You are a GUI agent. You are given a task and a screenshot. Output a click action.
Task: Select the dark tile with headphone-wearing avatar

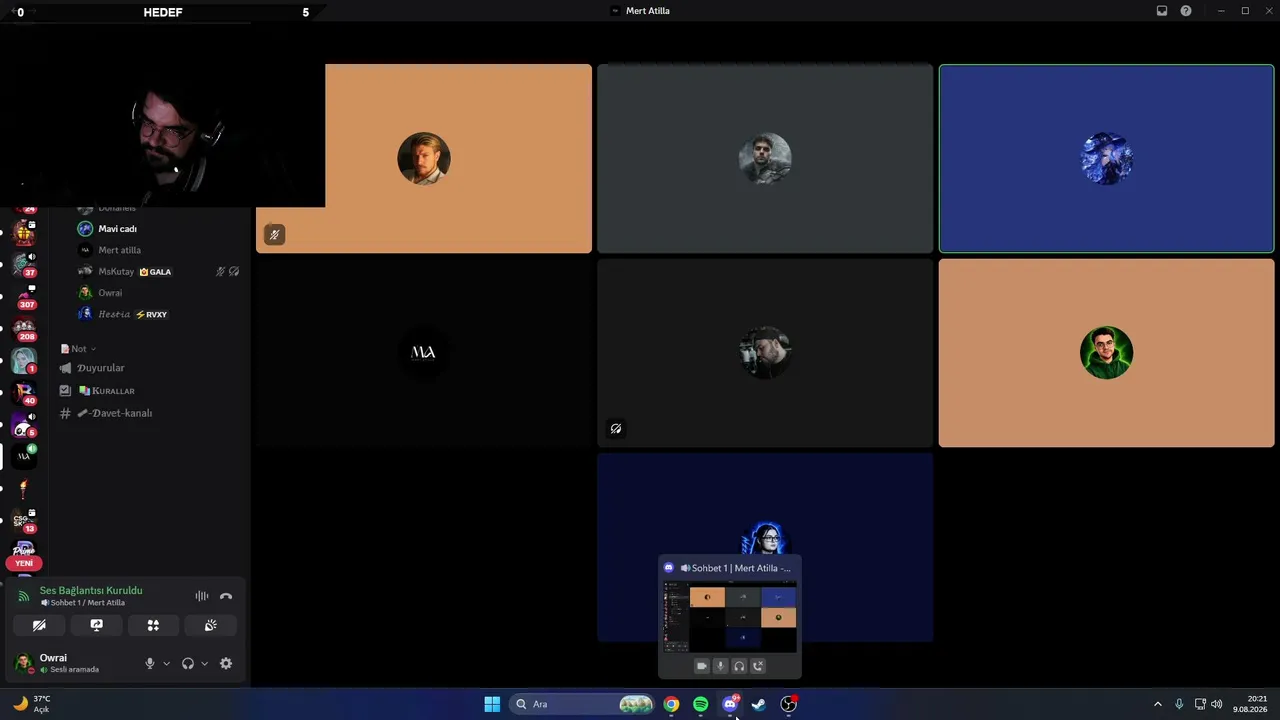point(765,353)
